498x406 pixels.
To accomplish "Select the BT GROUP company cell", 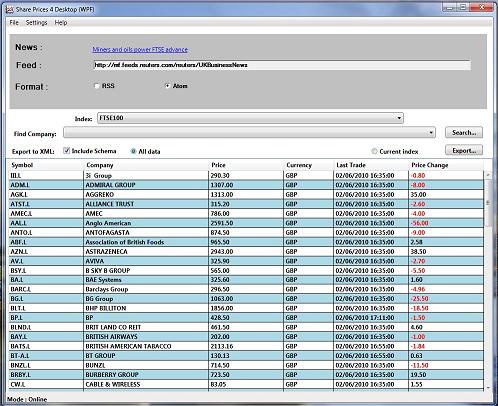I will click(x=146, y=356).
